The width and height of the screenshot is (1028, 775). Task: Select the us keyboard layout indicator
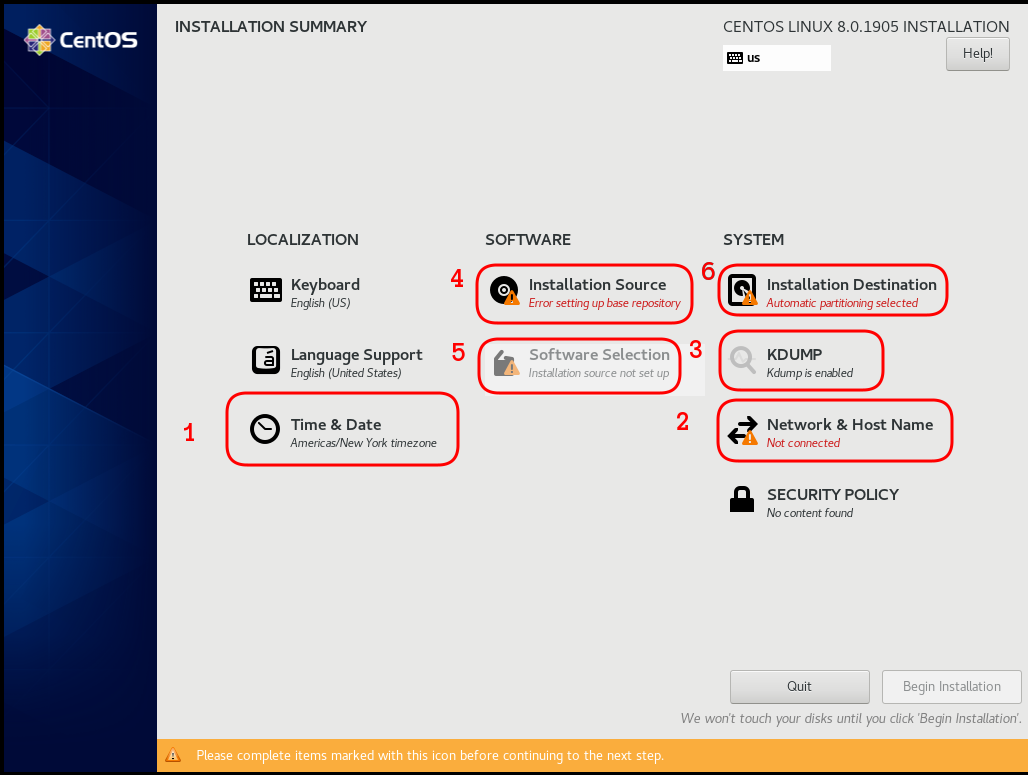point(777,58)
